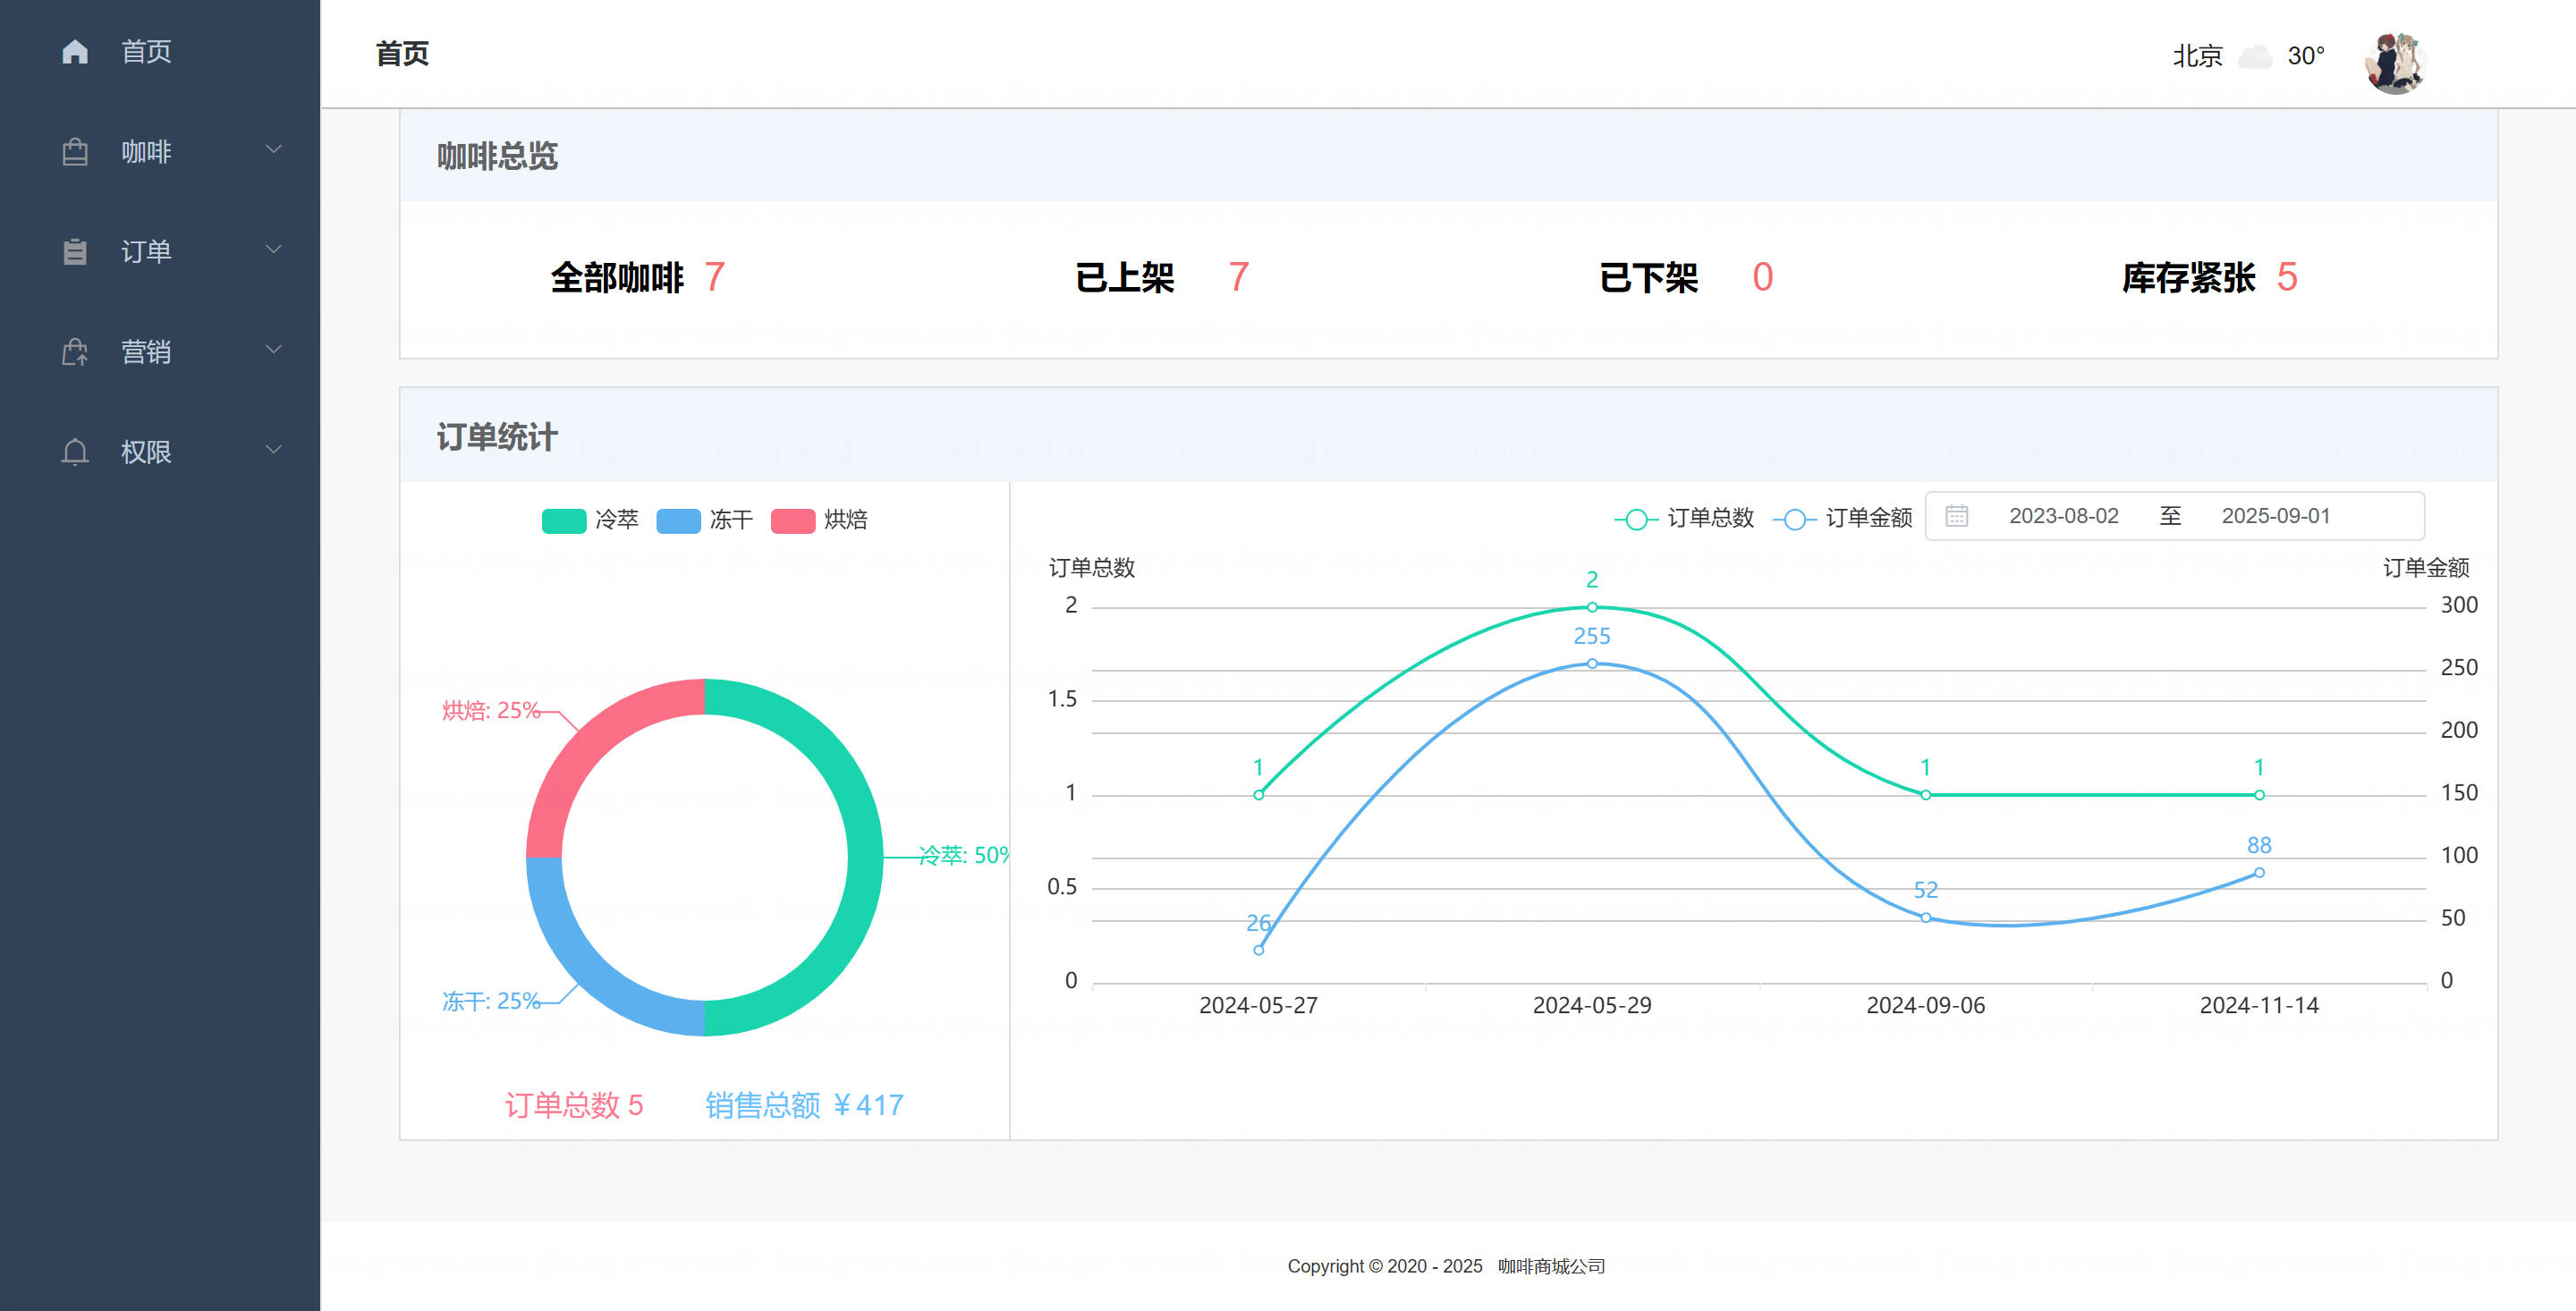Set end date 2025-09-01 field
This screenshot has height=1311, width=2576.
coord(2276,516)
